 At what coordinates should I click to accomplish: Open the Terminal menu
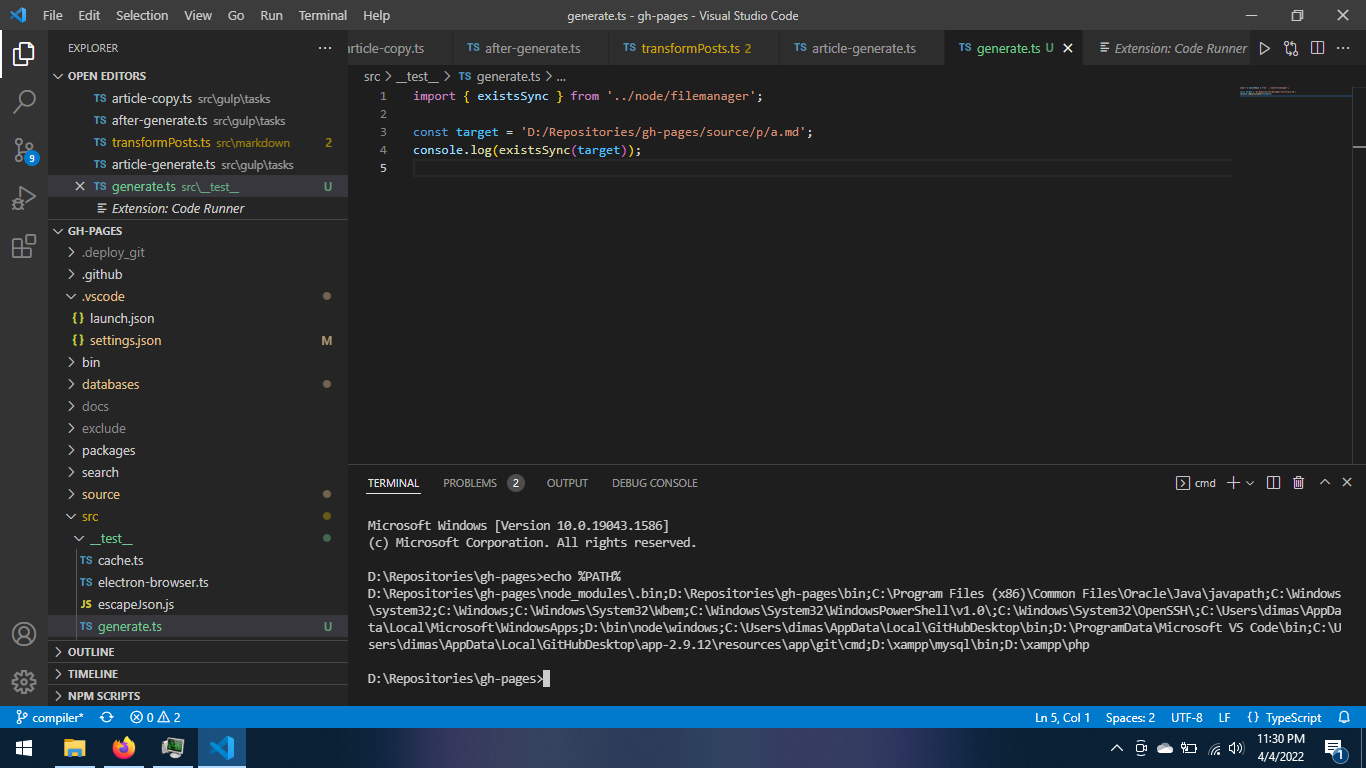pos(322,15)
